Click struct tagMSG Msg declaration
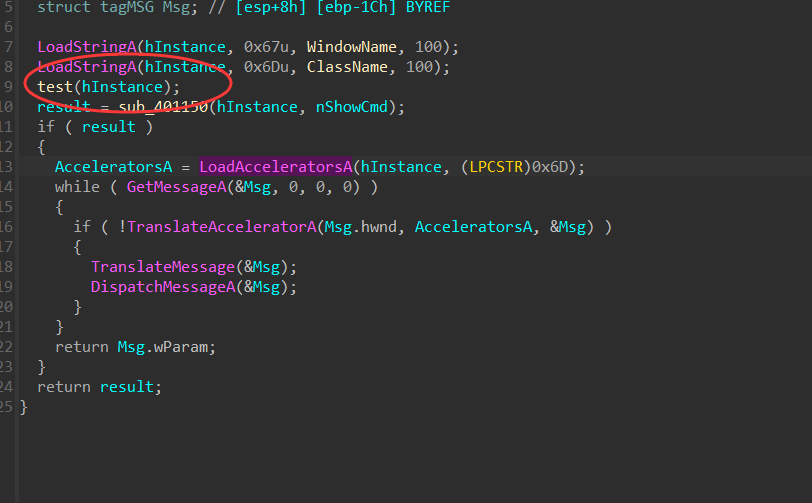 pyautogui.click(x=118, y=7)
